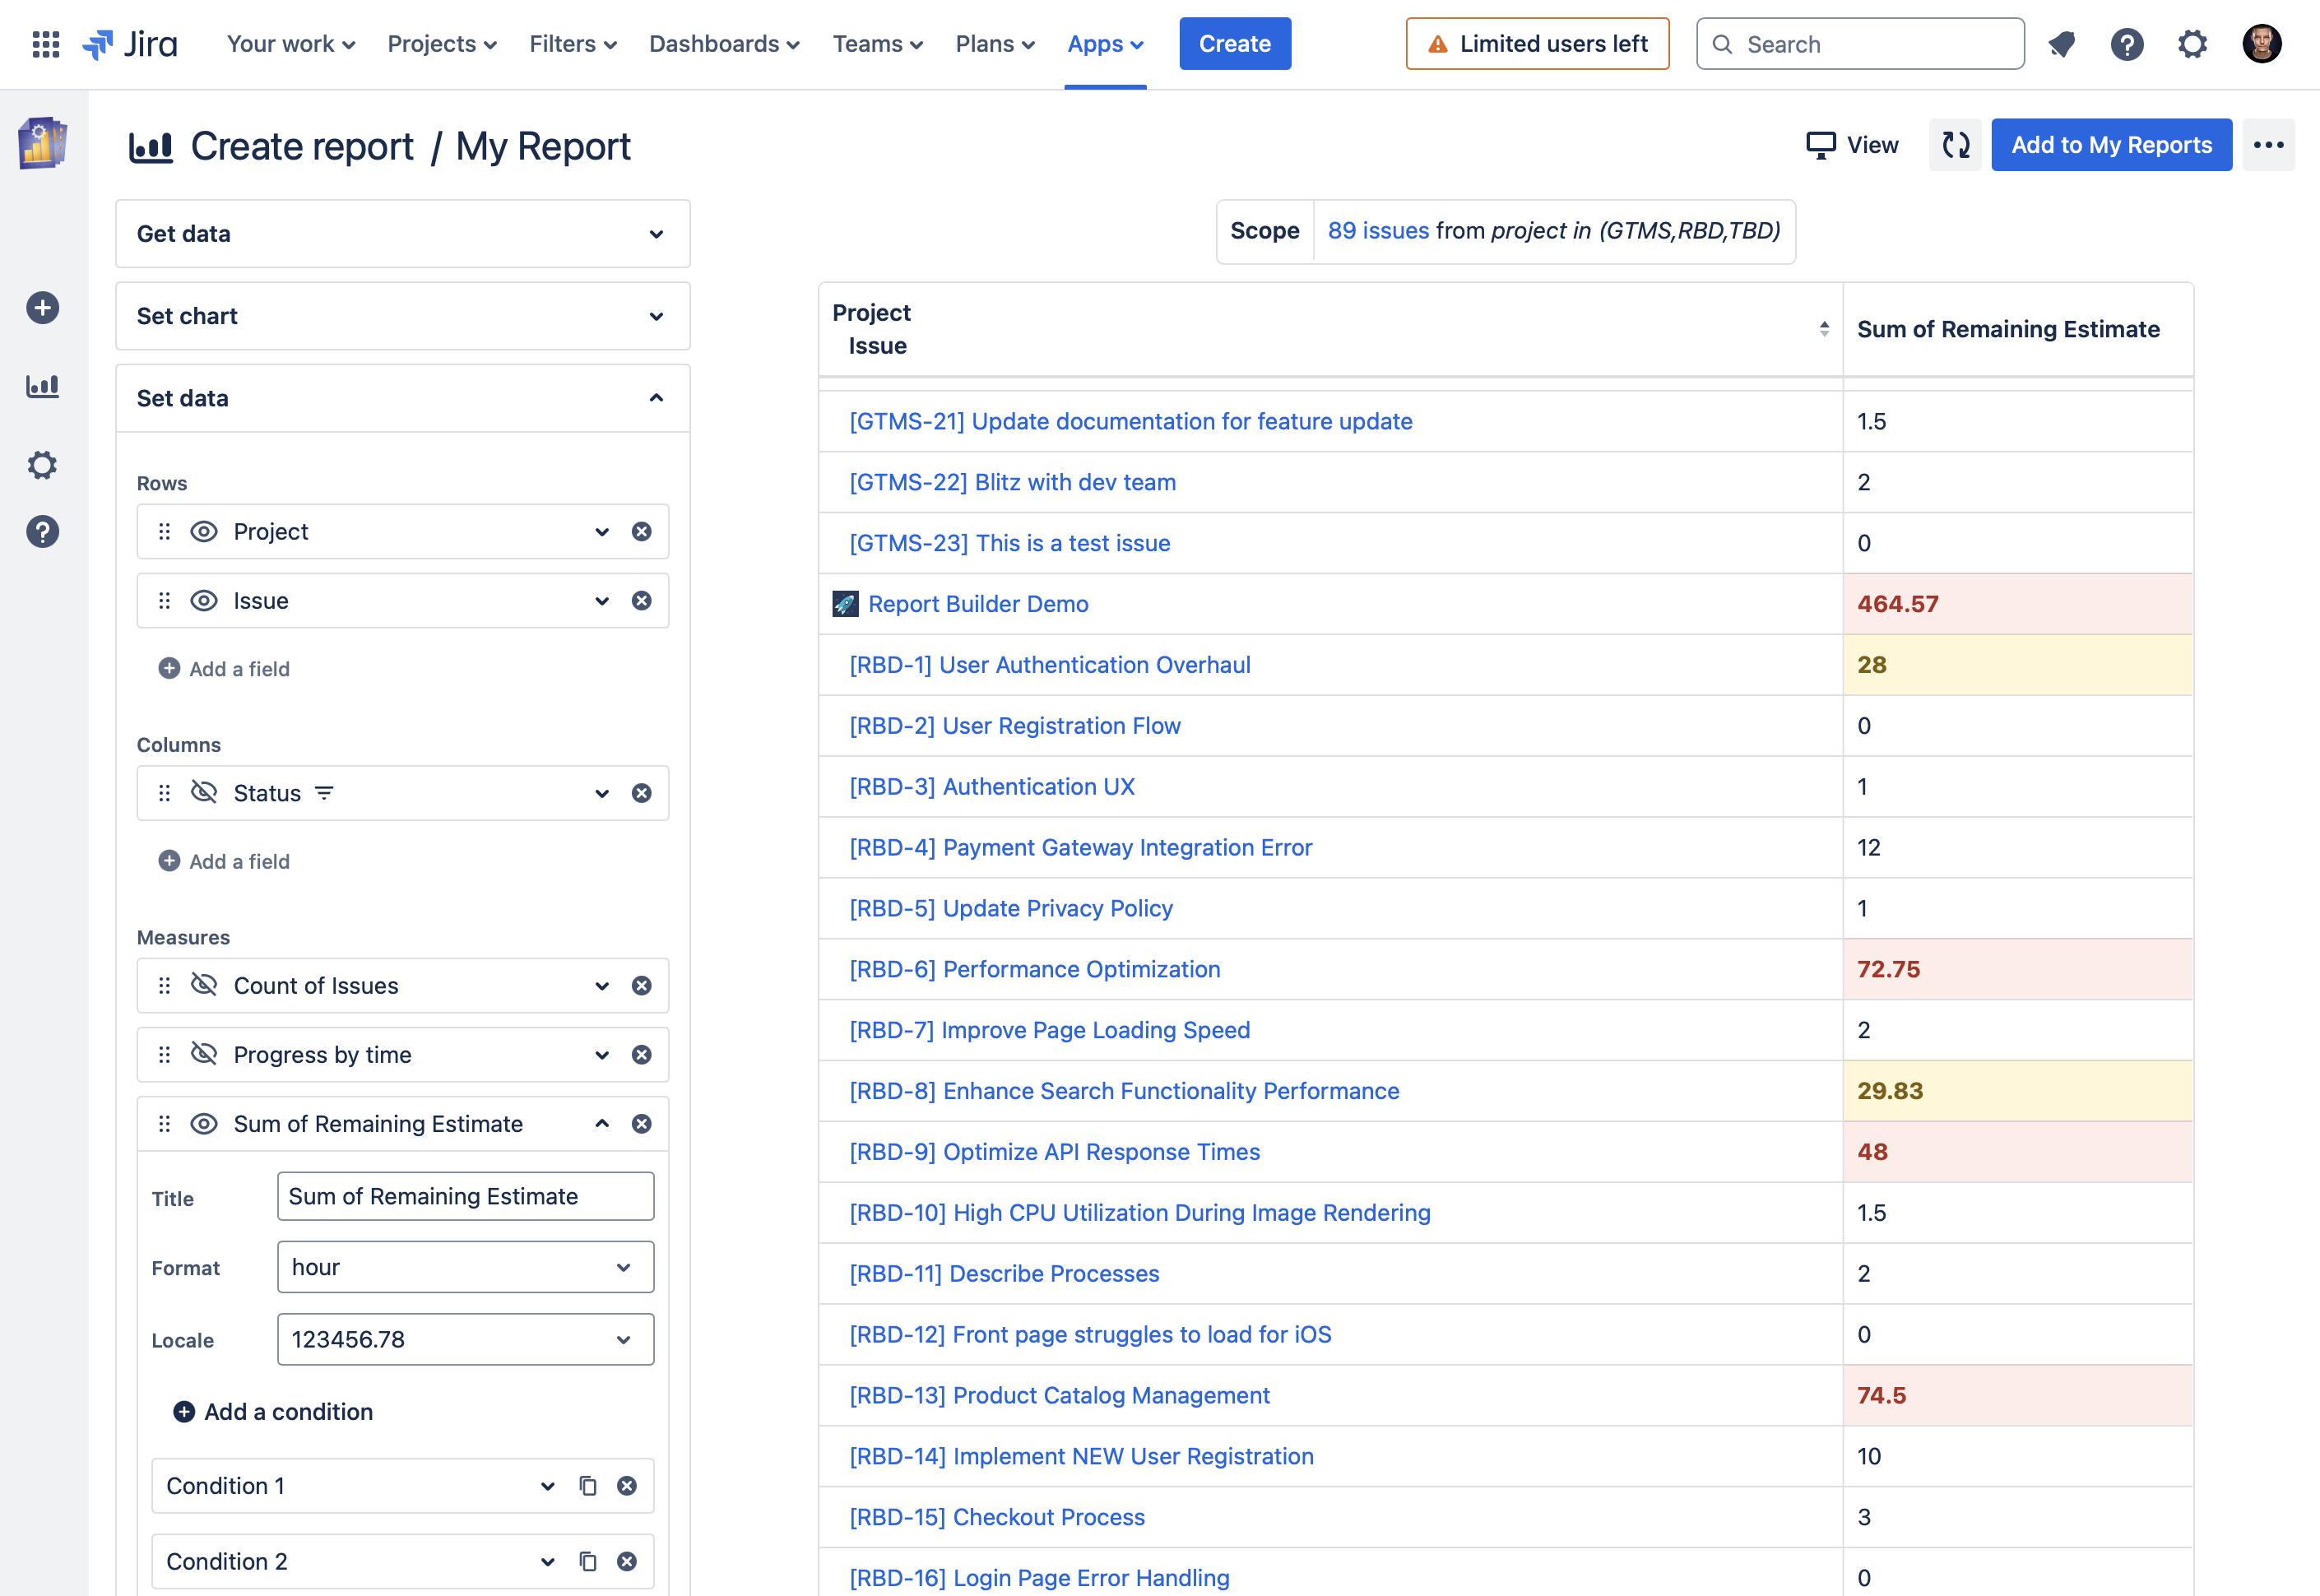Click Add a condition
2320x1596 pixels.
273,1412
